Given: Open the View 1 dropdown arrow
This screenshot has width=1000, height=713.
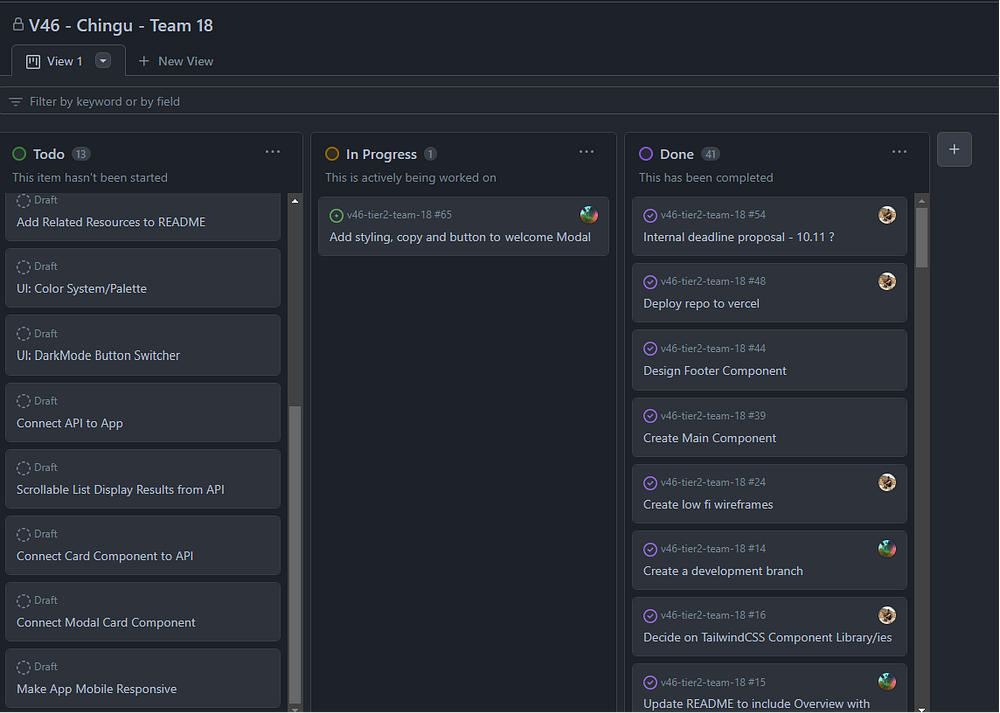Looking at the screenshot, I should tap(103, 61).
